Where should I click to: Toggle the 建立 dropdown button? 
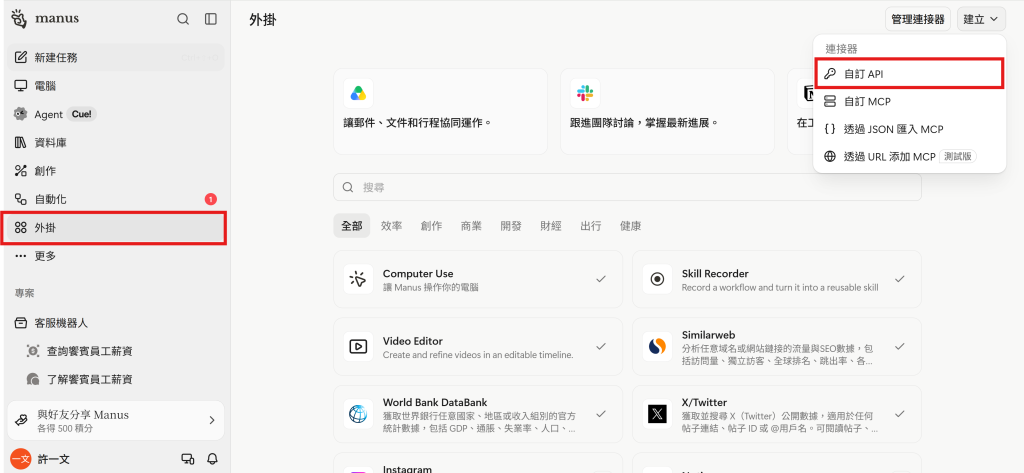[982, 20]
